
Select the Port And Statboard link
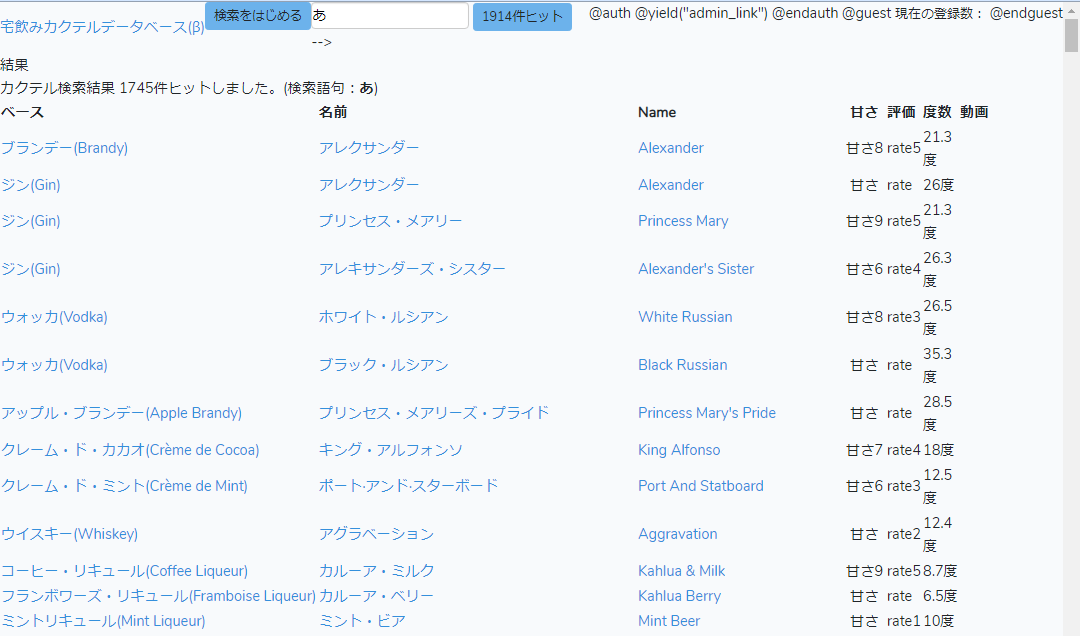(x=700, y=486)
